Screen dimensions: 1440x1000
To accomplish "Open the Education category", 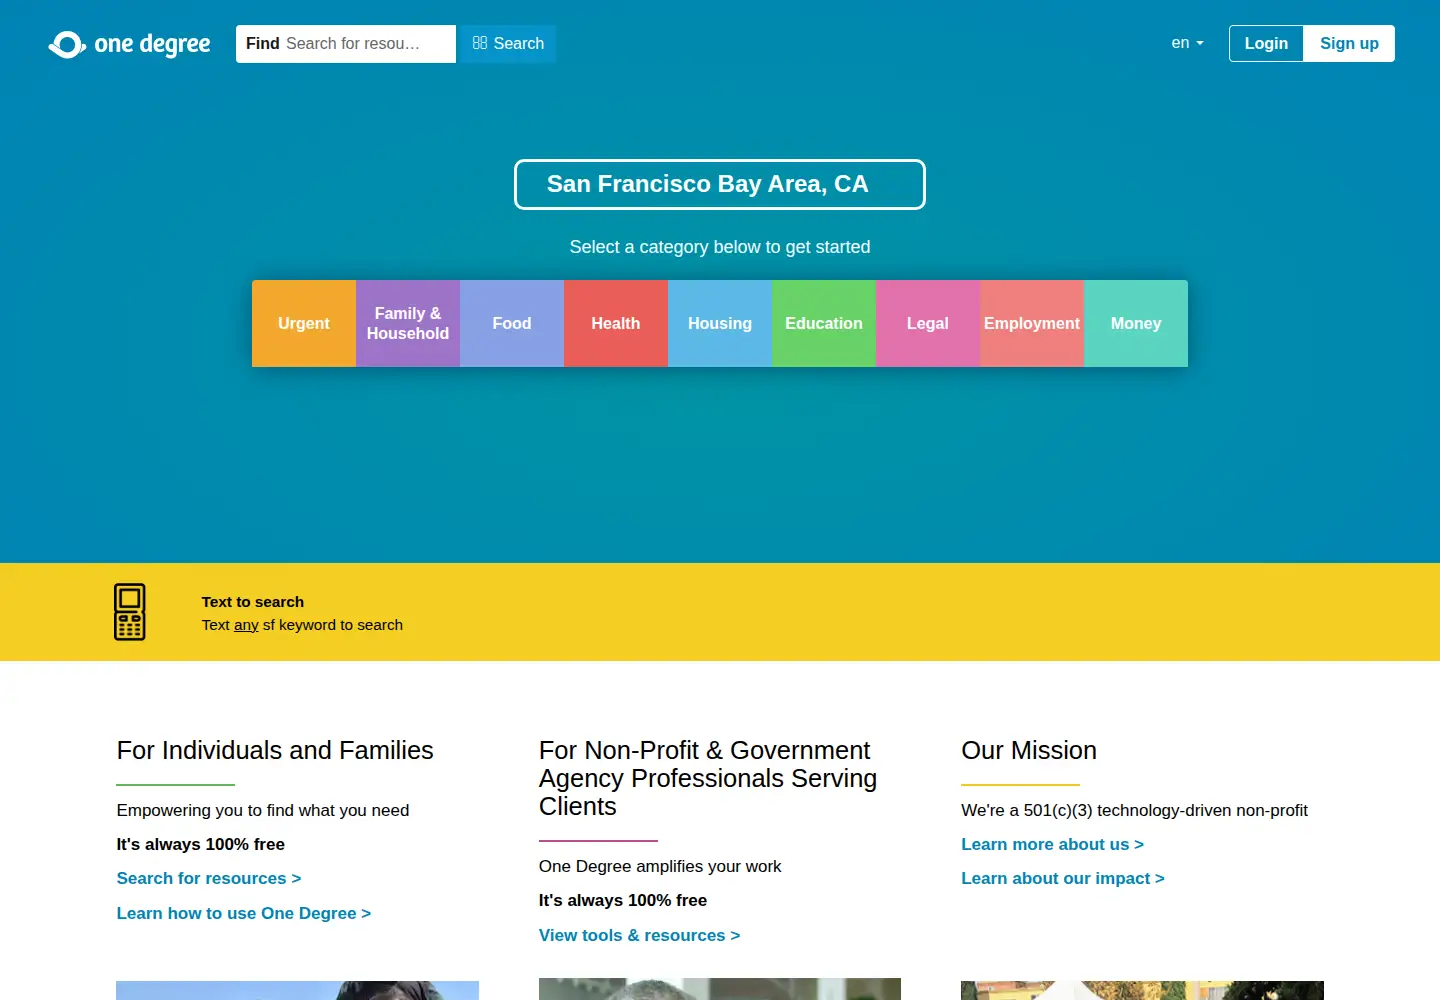I will tap(824, 323).
